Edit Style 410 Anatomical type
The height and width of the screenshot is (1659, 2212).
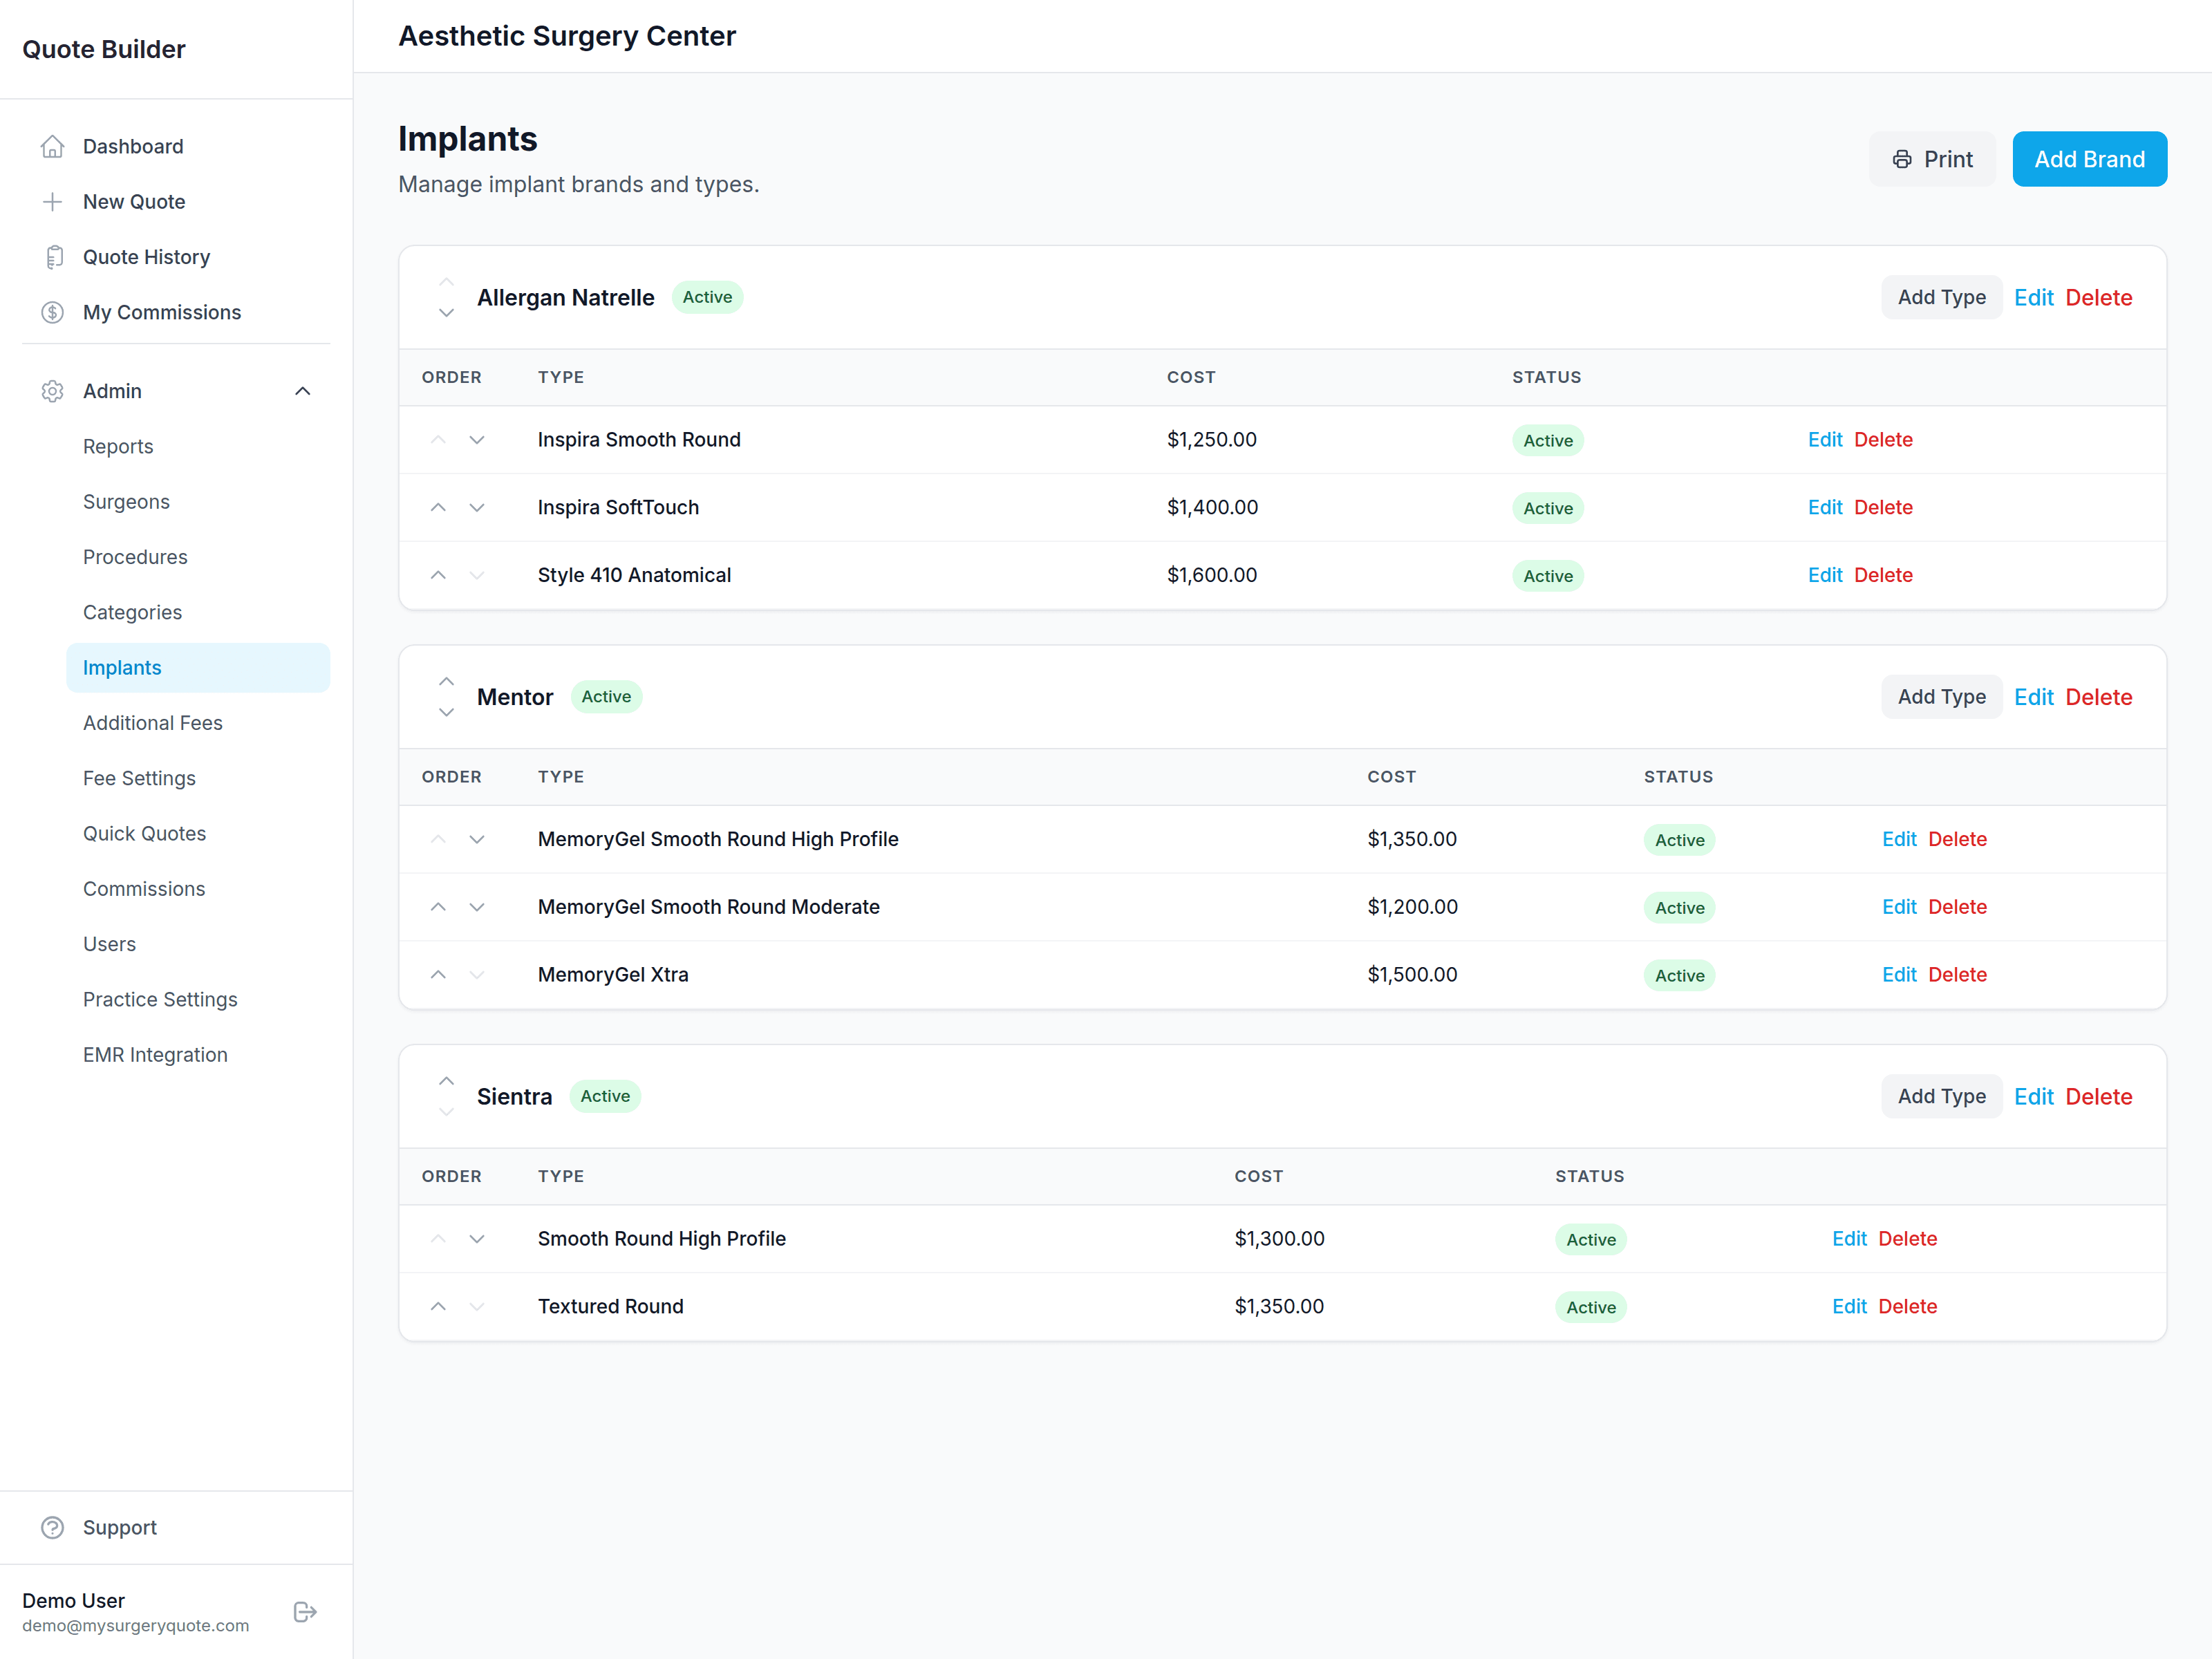1825,575
